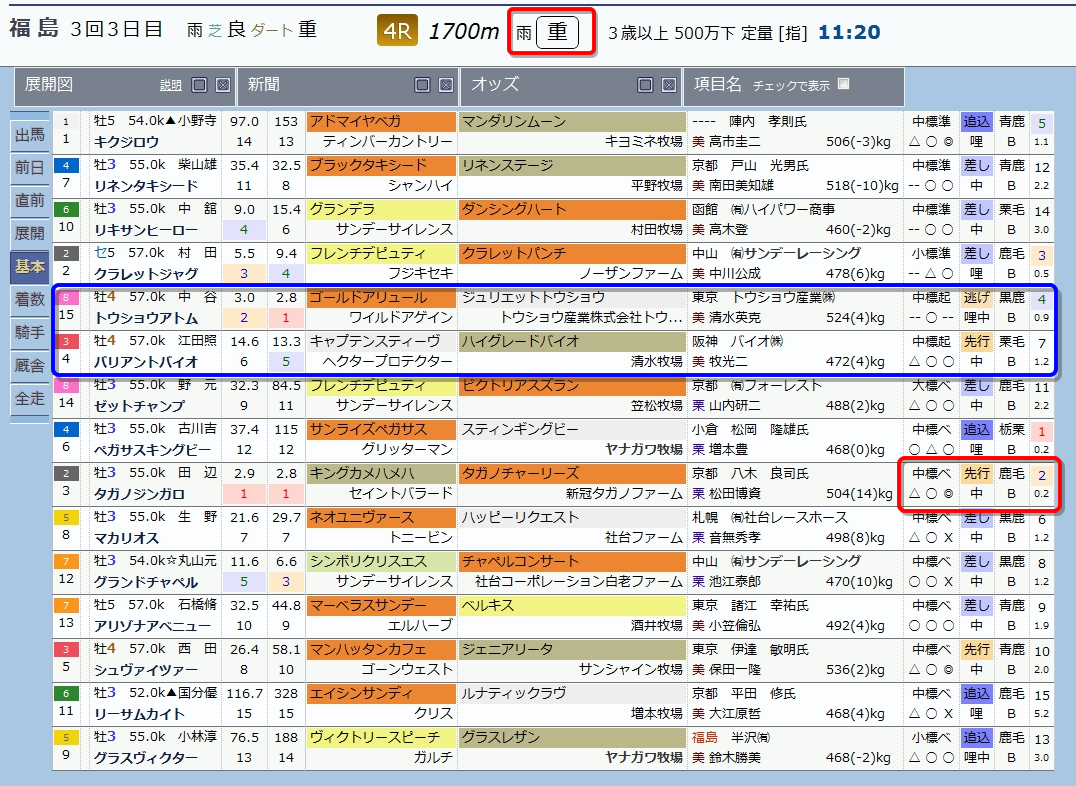Click trainer name 池江泰郎
1076x786 pixels.
pos(735,581)
